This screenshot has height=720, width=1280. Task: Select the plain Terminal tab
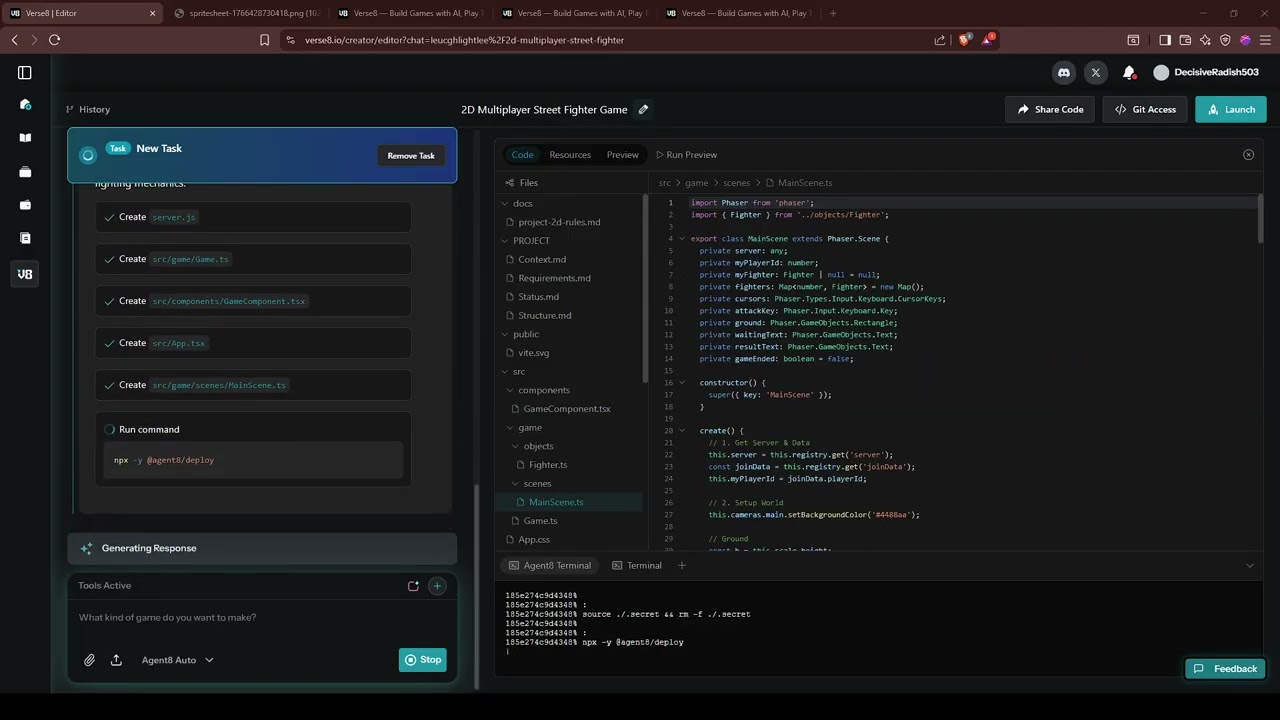click(x=637, y=565)
